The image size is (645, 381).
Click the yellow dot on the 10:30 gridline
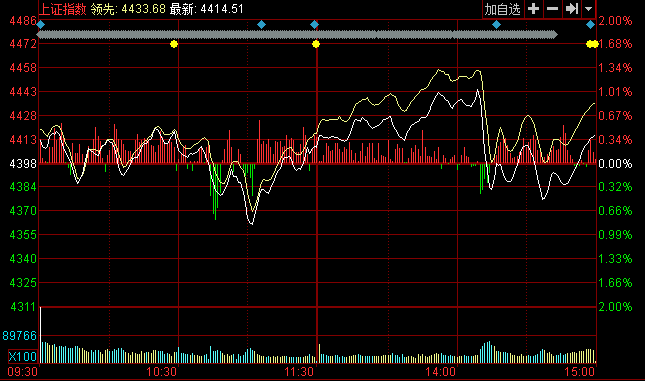[x=174, y=44]
